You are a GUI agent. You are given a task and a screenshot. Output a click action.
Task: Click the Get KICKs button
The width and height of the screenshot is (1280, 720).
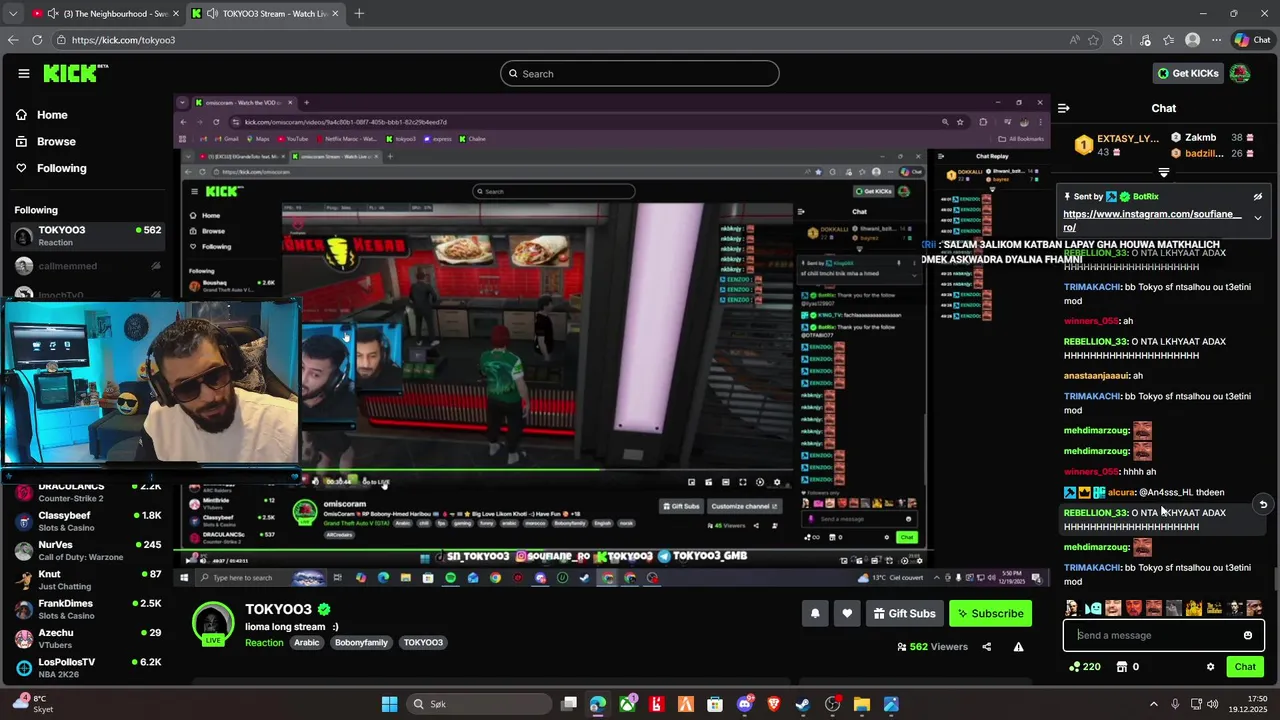tap(1188, 73)
